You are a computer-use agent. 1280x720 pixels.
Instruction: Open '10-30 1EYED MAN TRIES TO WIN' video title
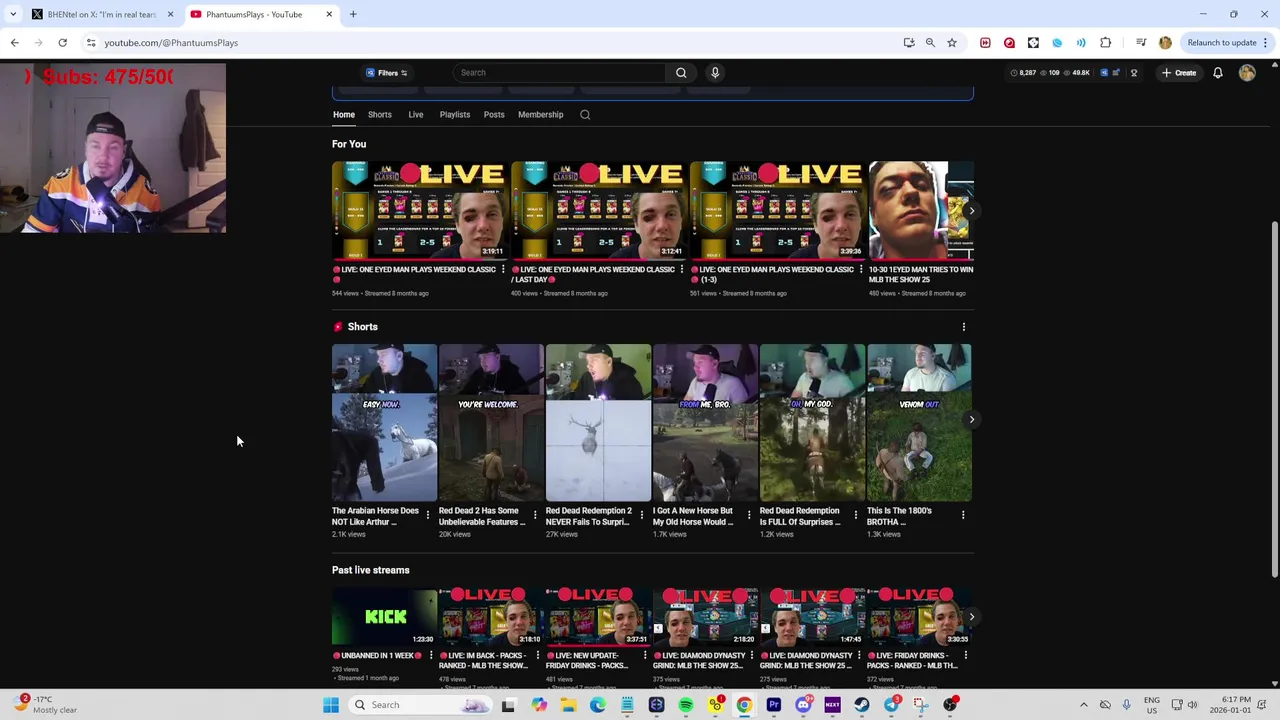pos(921,275)
